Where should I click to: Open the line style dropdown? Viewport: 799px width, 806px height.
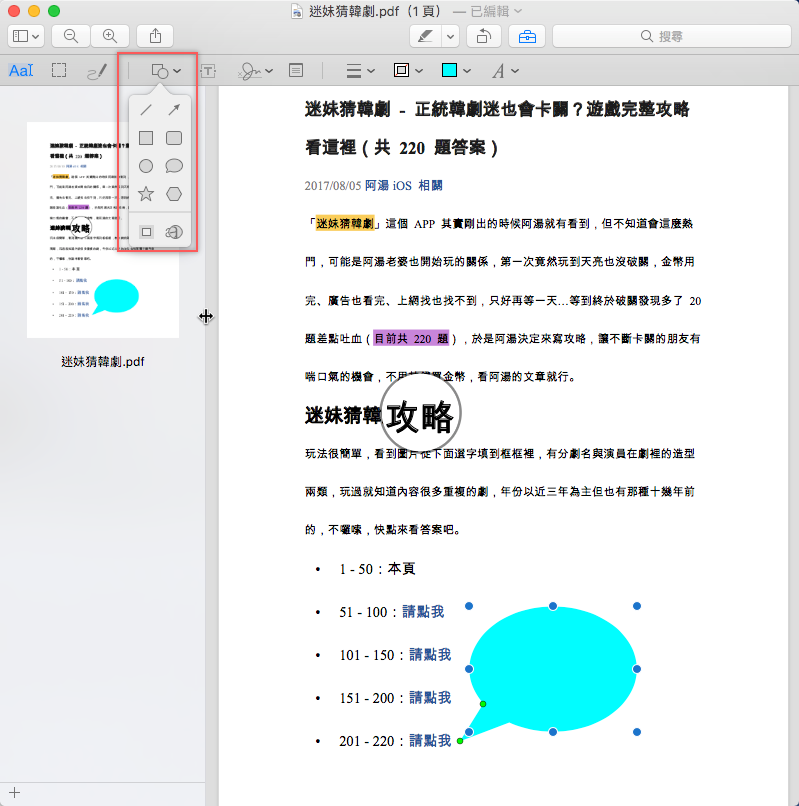360,71
